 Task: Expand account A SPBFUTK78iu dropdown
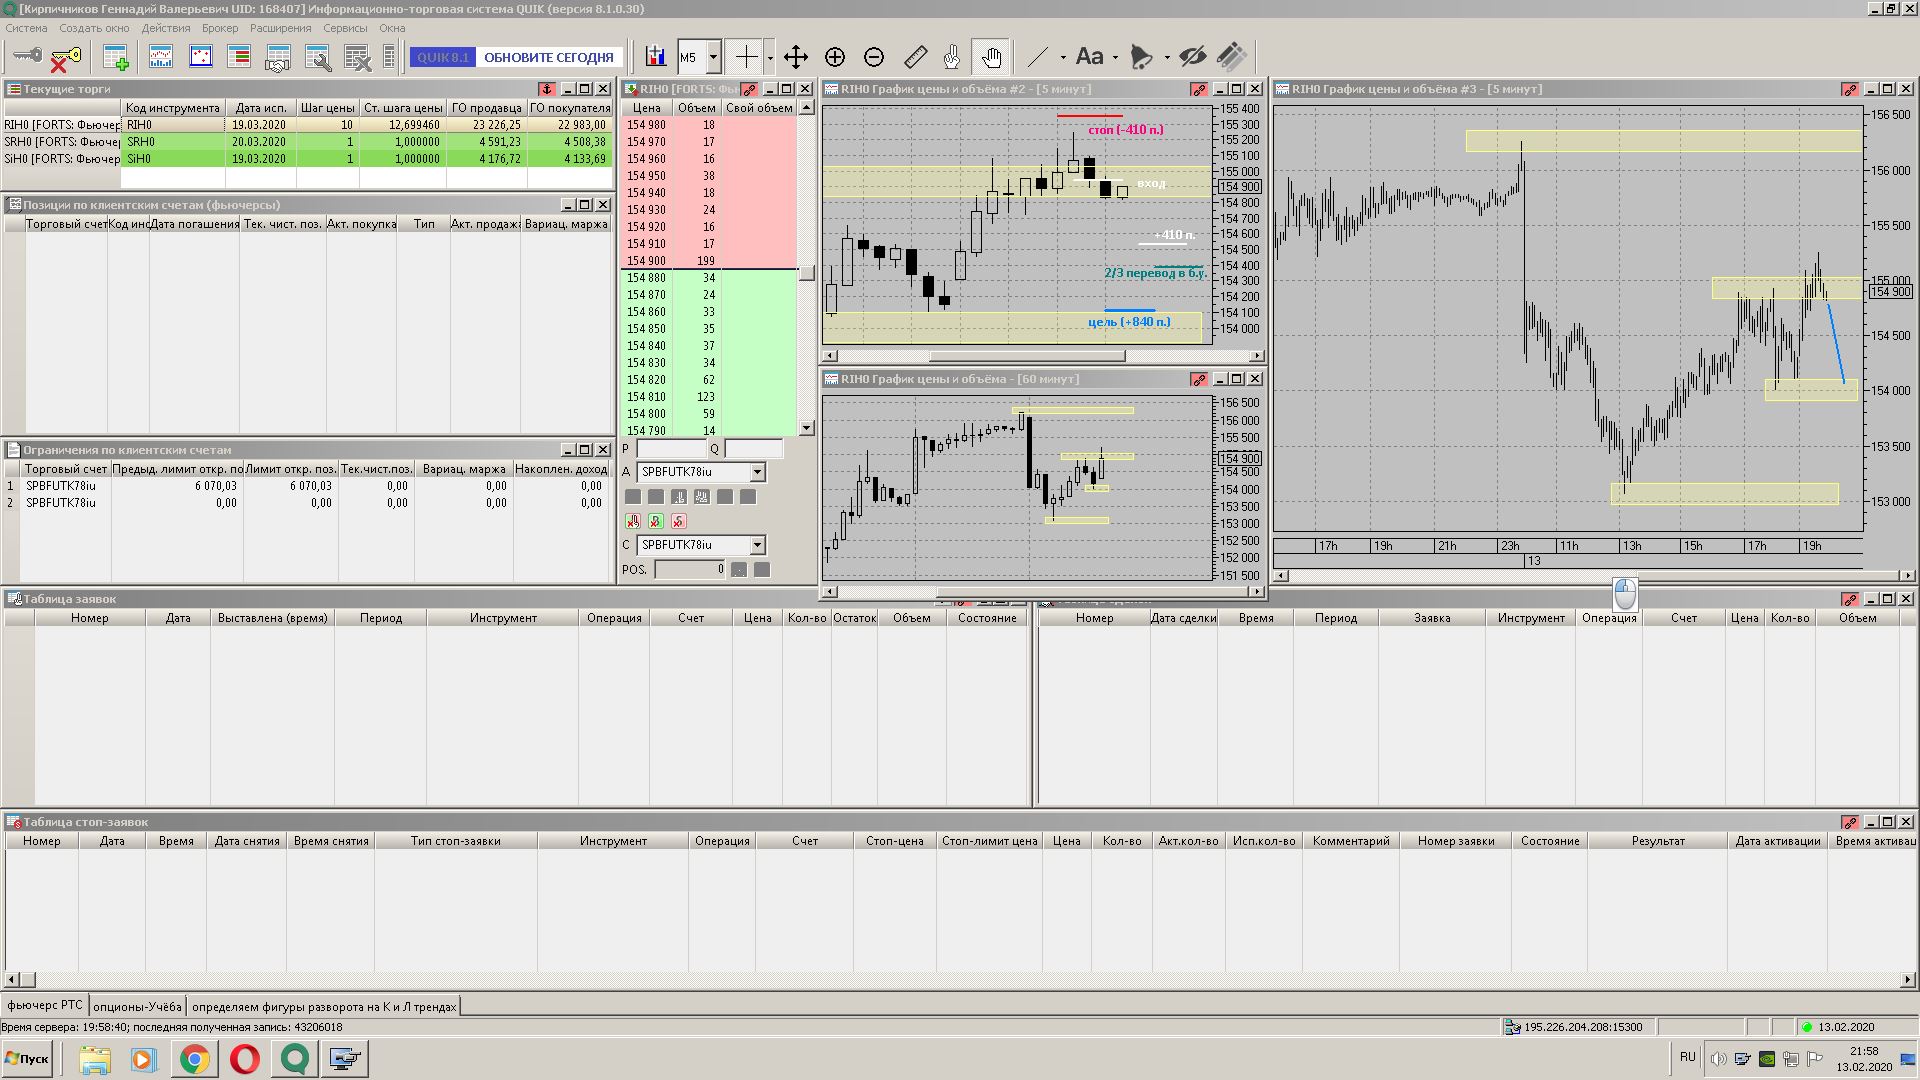click(757, 472)
